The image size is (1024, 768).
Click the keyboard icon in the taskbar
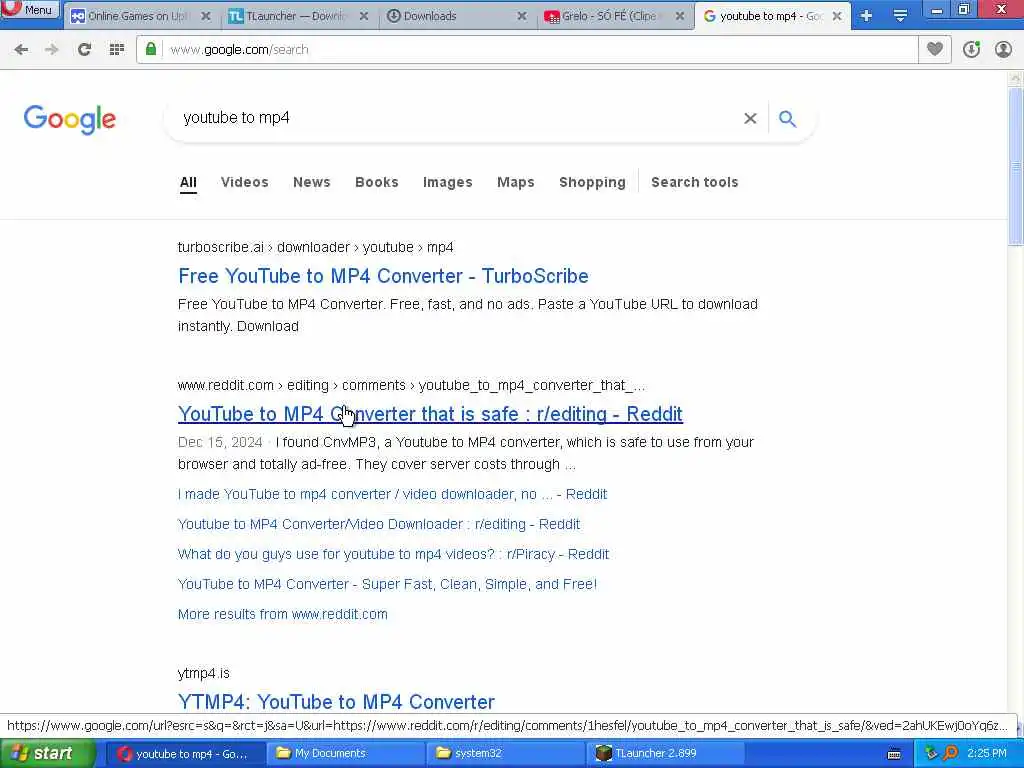coord(894,754)
